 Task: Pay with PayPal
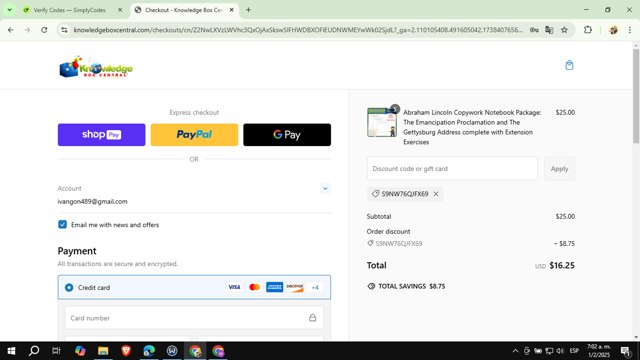194,135
